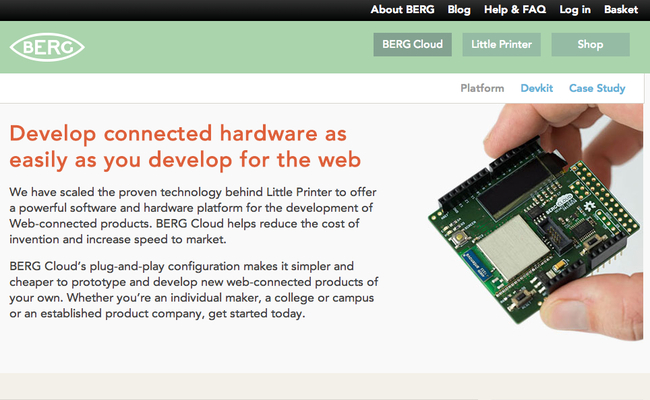The width and height of the screenshot is (650, 400).
Task: Go to the Blog link
Action: (459, 10)
